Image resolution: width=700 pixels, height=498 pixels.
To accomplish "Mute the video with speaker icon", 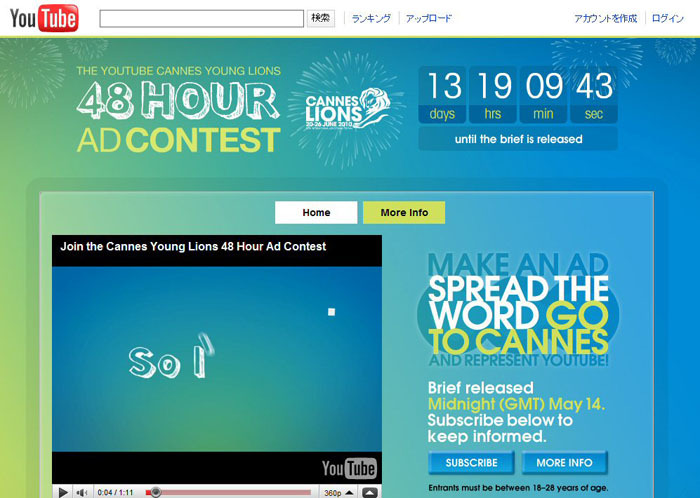I will (82, 492).
